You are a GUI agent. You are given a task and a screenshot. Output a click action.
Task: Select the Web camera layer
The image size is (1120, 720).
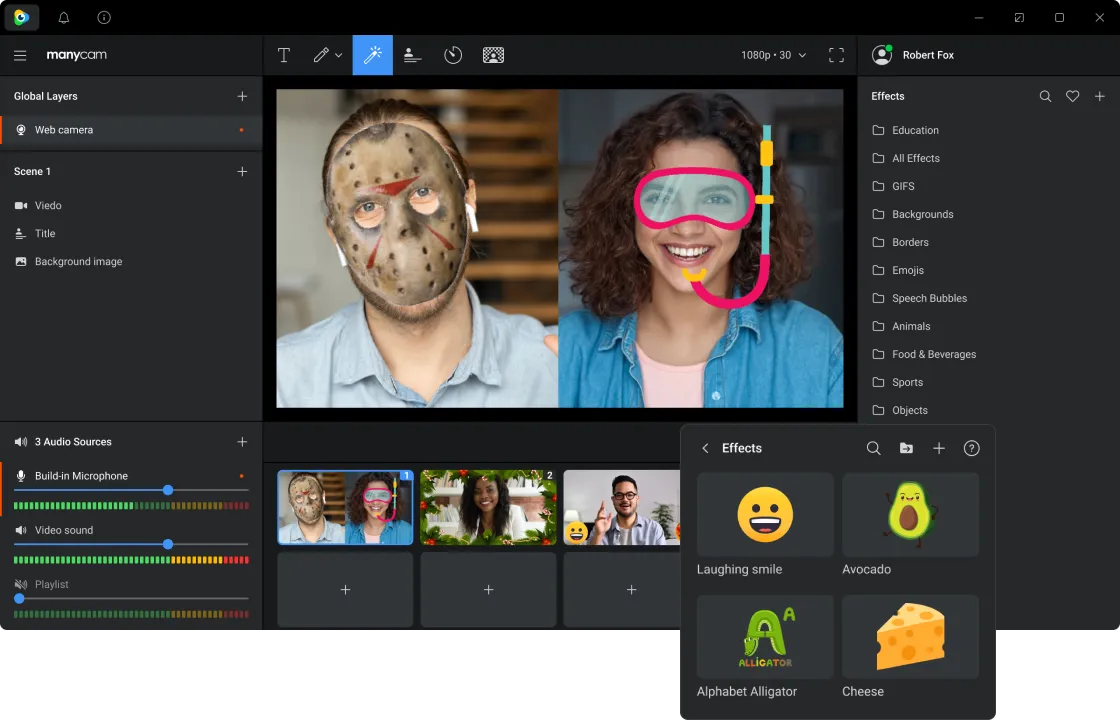point(64,130)
